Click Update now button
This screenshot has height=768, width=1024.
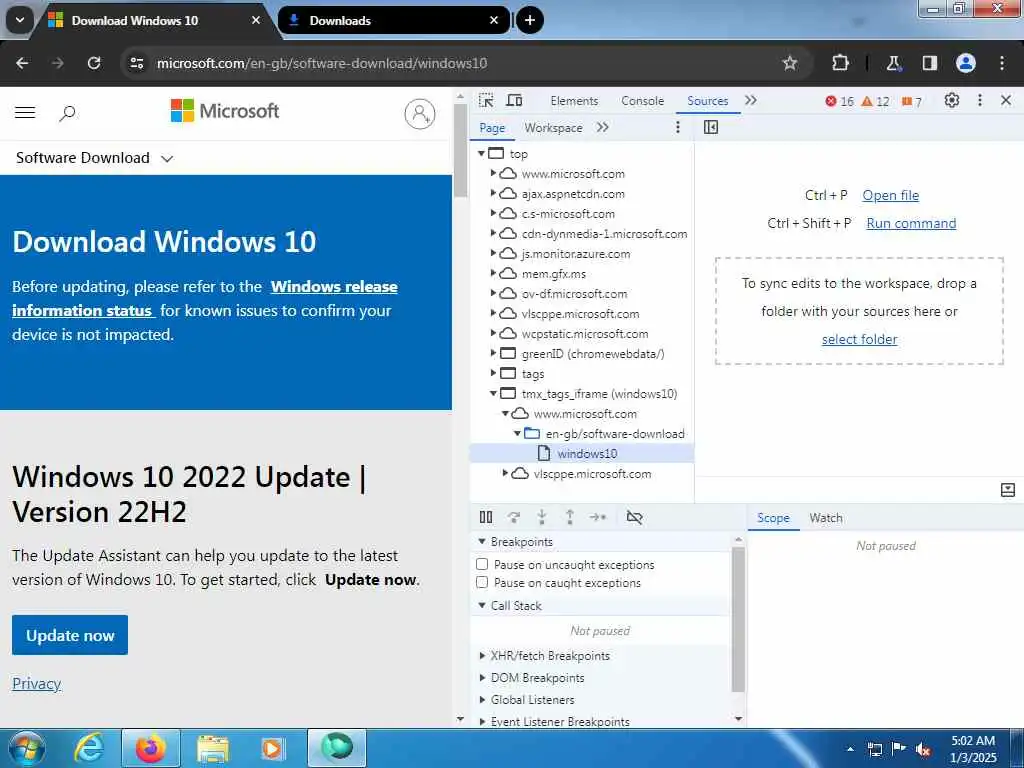click(70, 635)
